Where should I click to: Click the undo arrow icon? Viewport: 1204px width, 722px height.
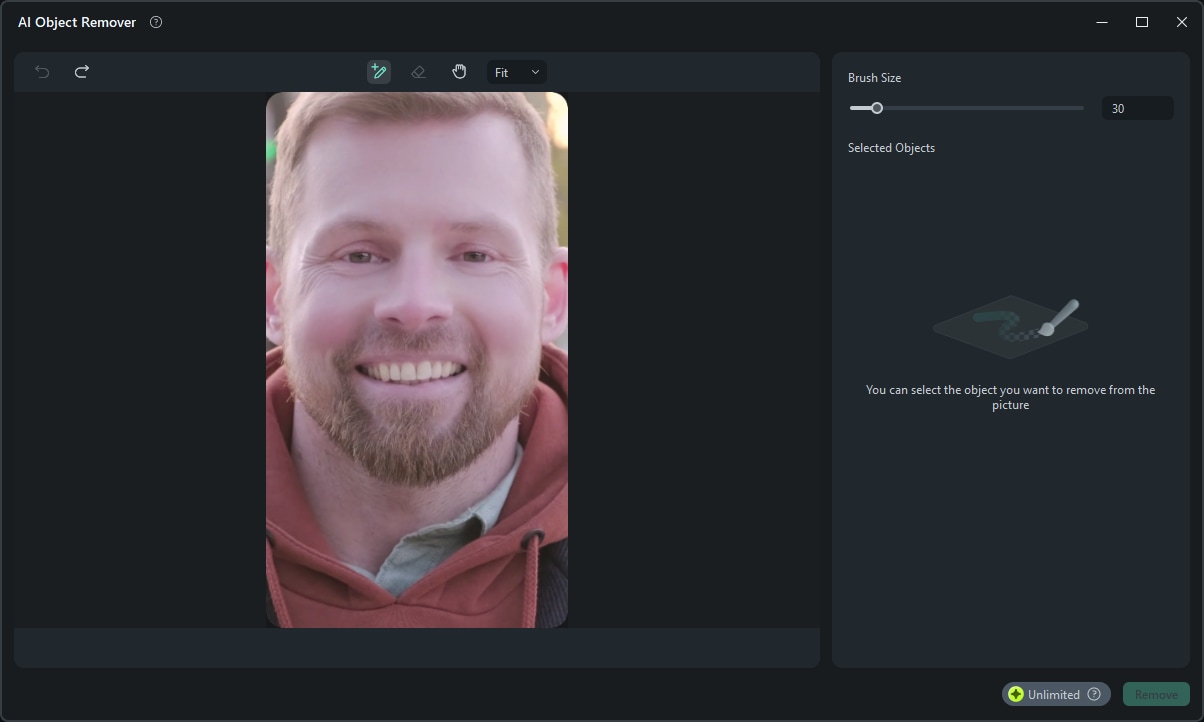click(42, 72)
